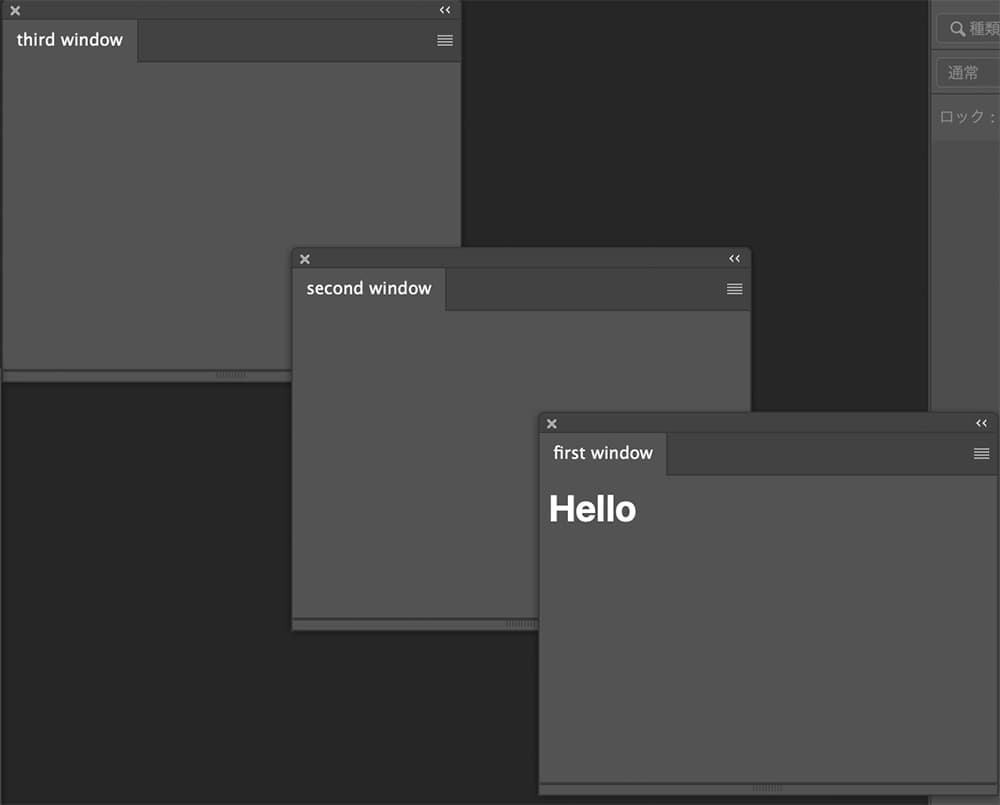Collapse the third window panel to icons

click(445, 10)
